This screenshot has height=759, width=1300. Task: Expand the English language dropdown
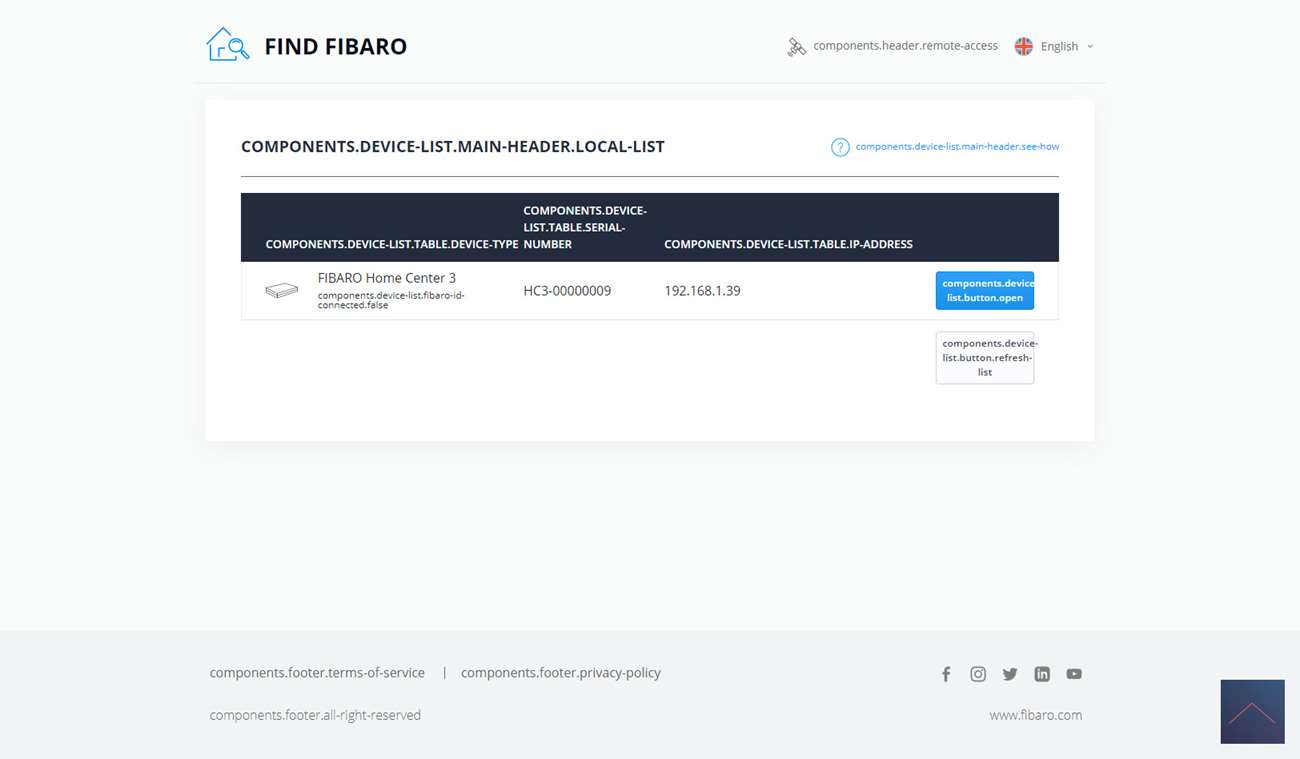pyautogui.click(x=1058, y=46)
